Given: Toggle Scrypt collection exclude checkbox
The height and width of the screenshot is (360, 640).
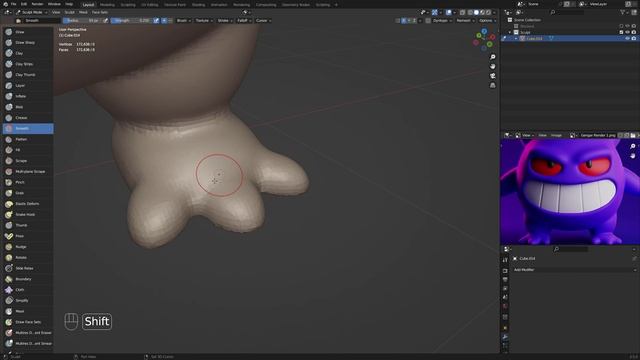Looking at the screenshot, I should pyautogui.click(x=621, y=32).
